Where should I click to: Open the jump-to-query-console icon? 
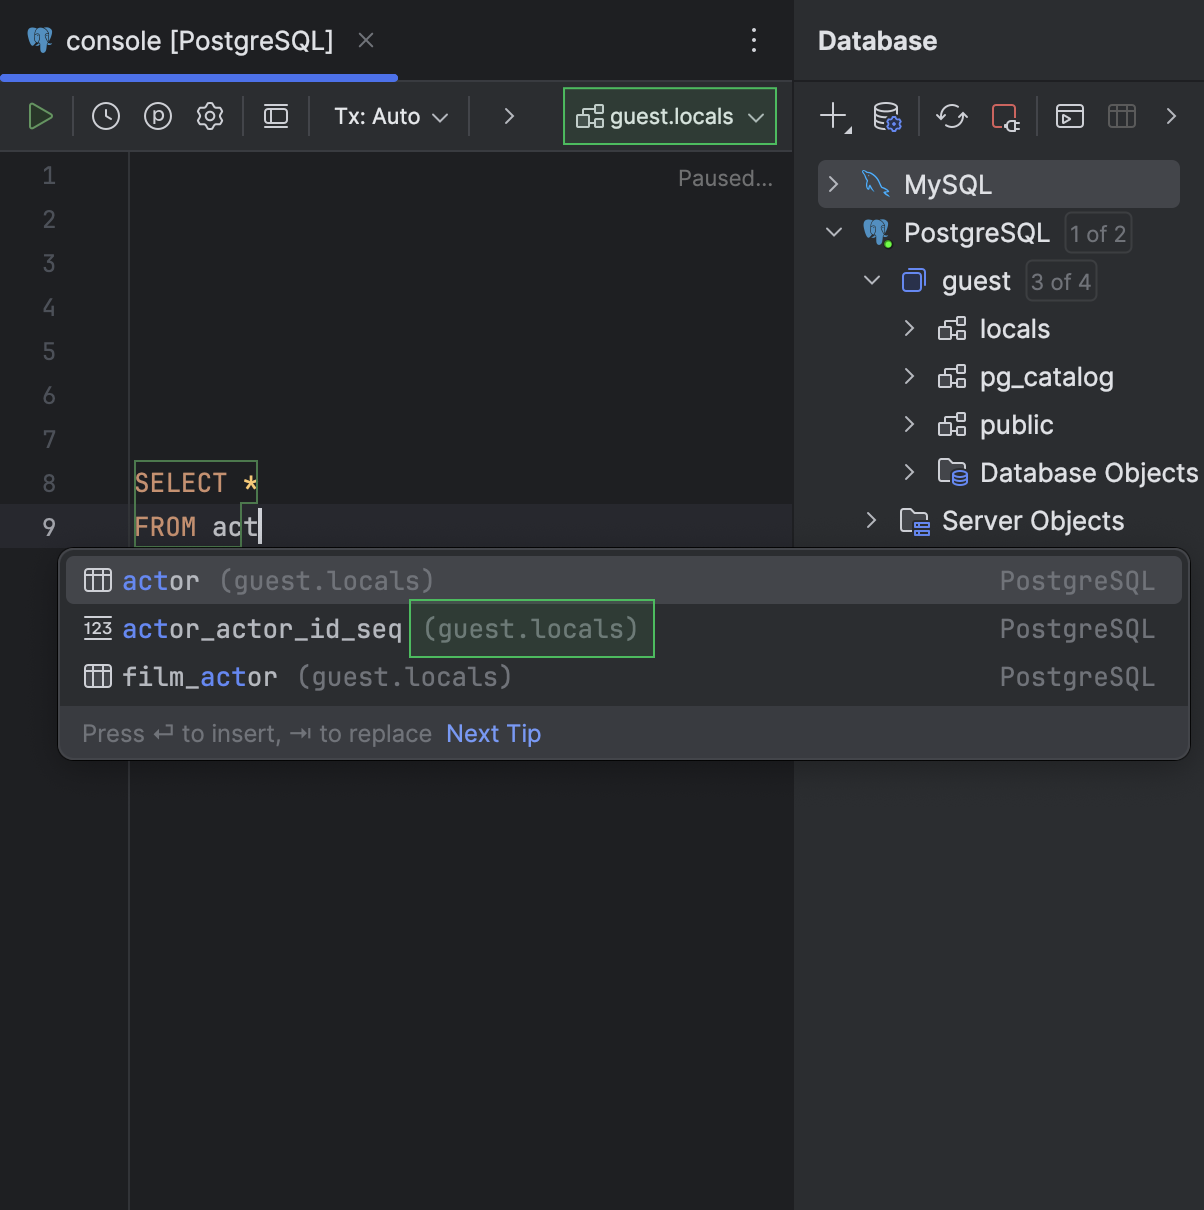1069,116
